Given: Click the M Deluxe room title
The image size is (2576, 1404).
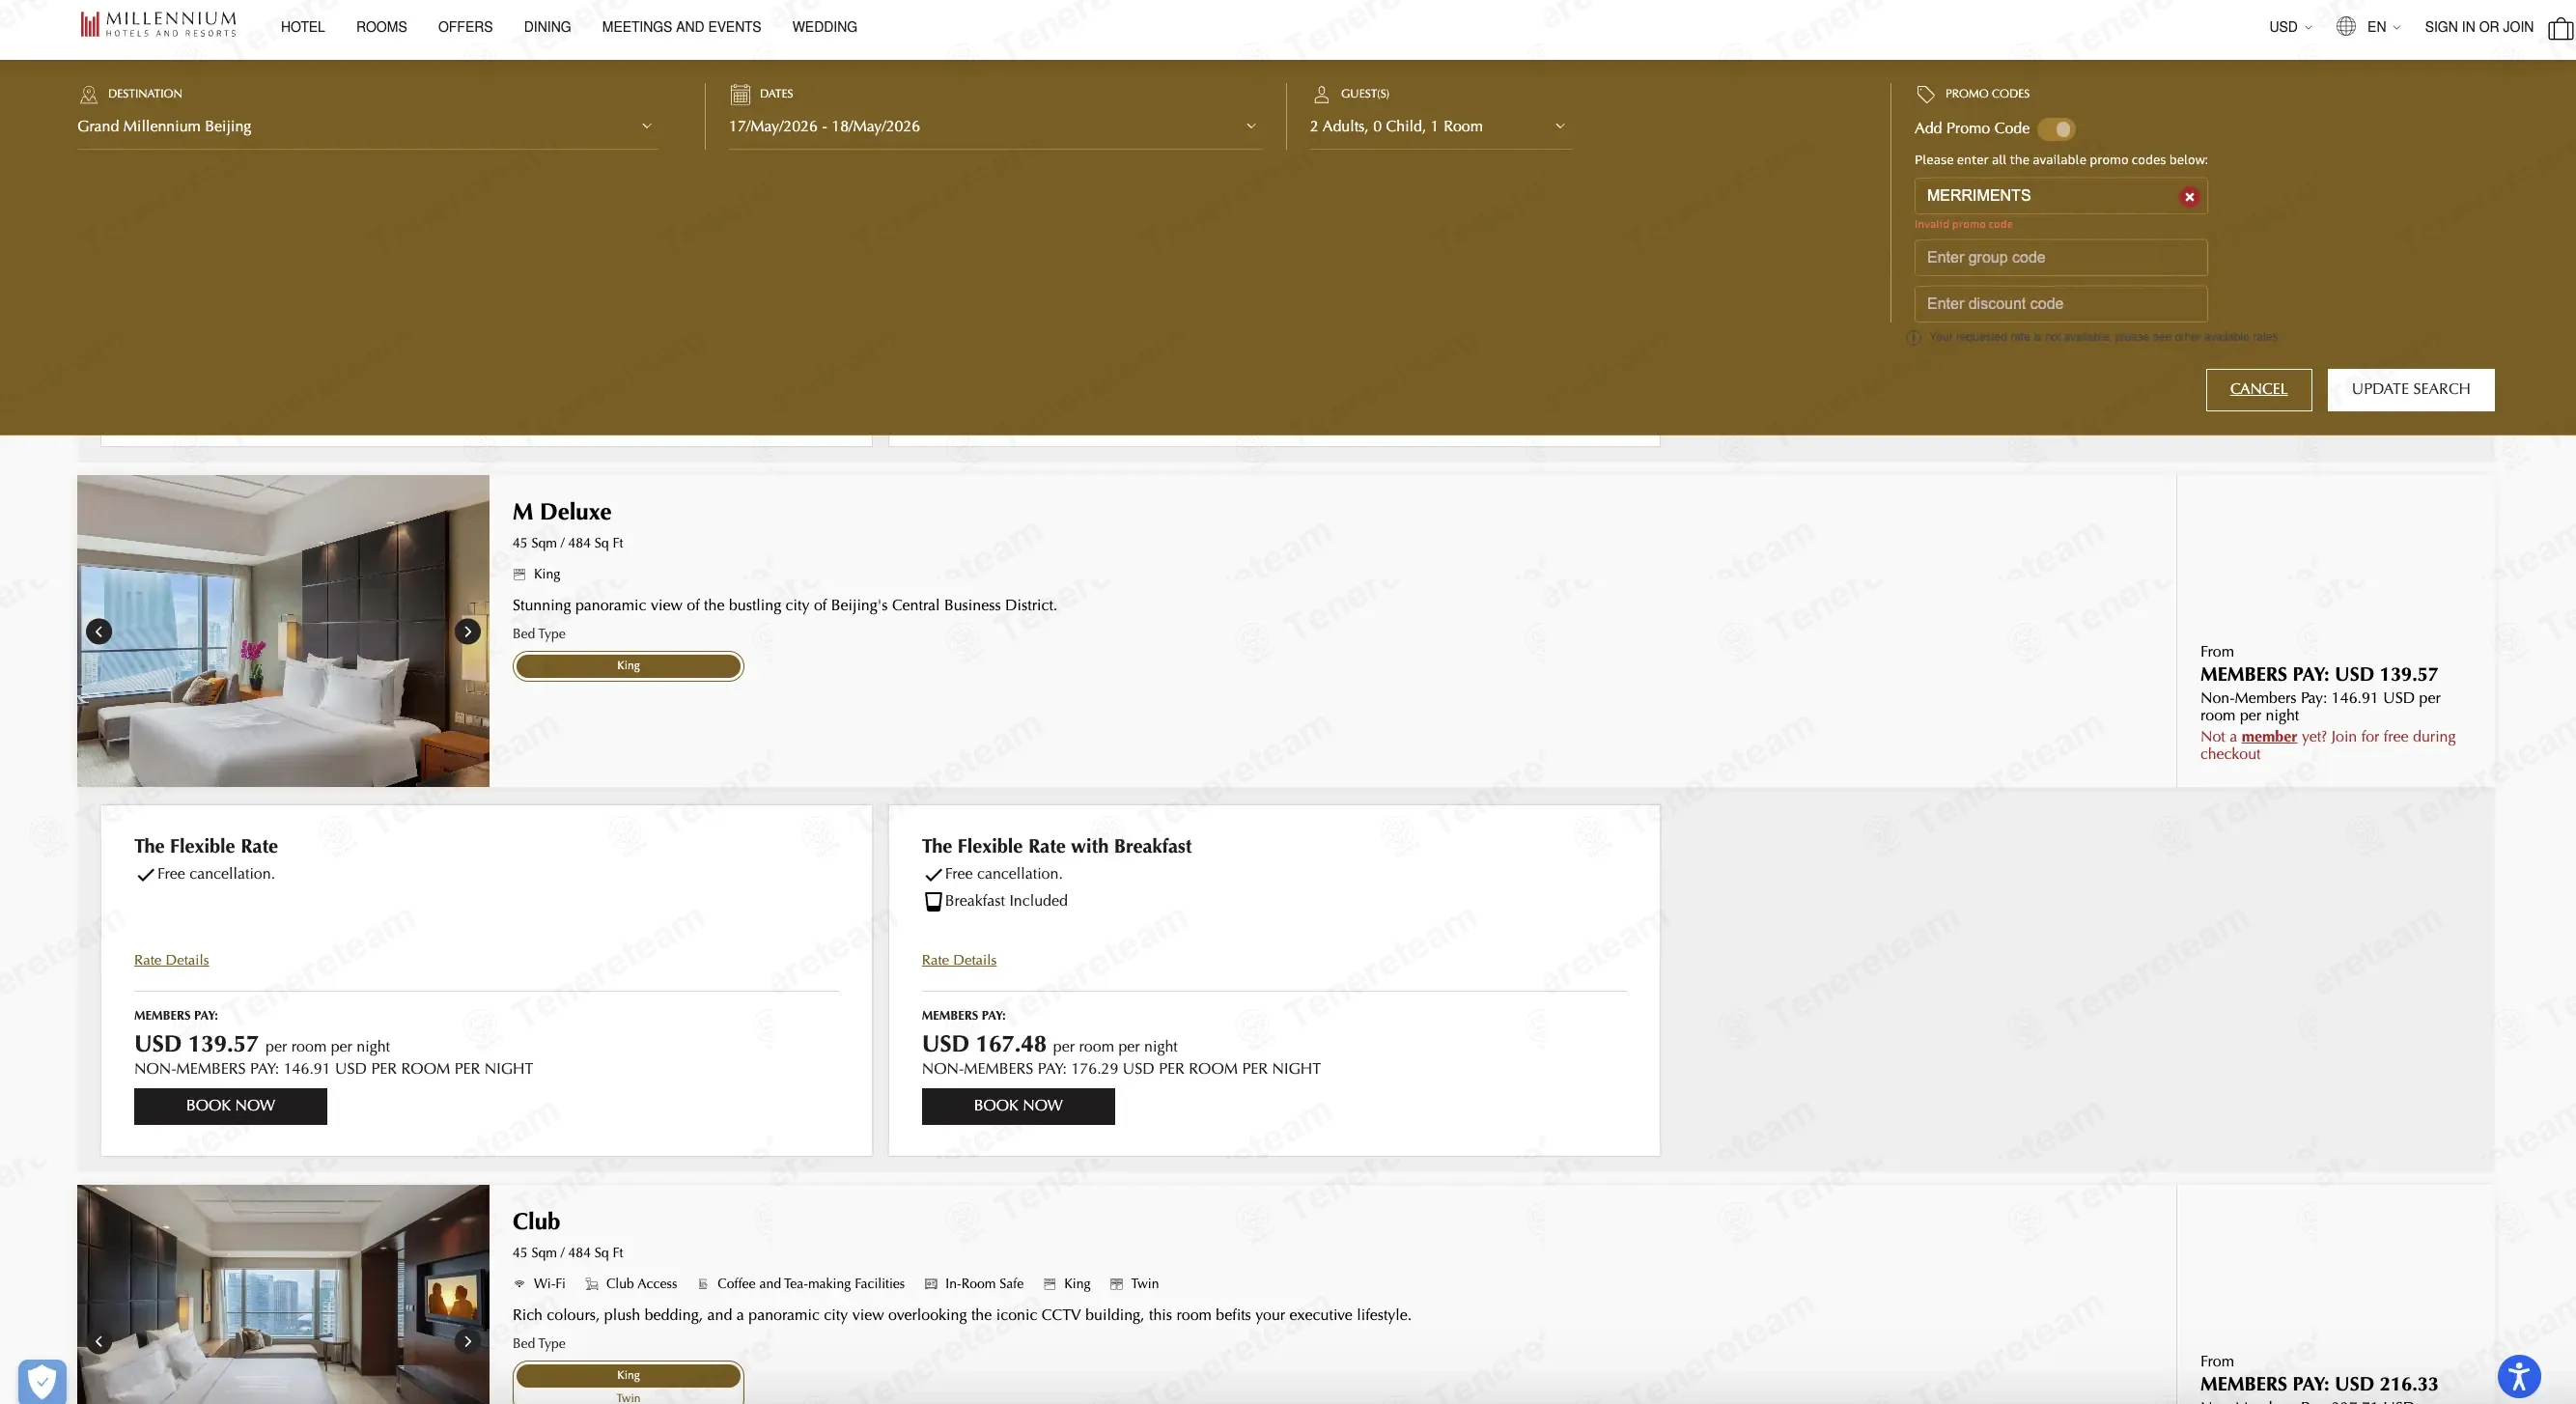Looking at the screenshot, I should (562, 512).
